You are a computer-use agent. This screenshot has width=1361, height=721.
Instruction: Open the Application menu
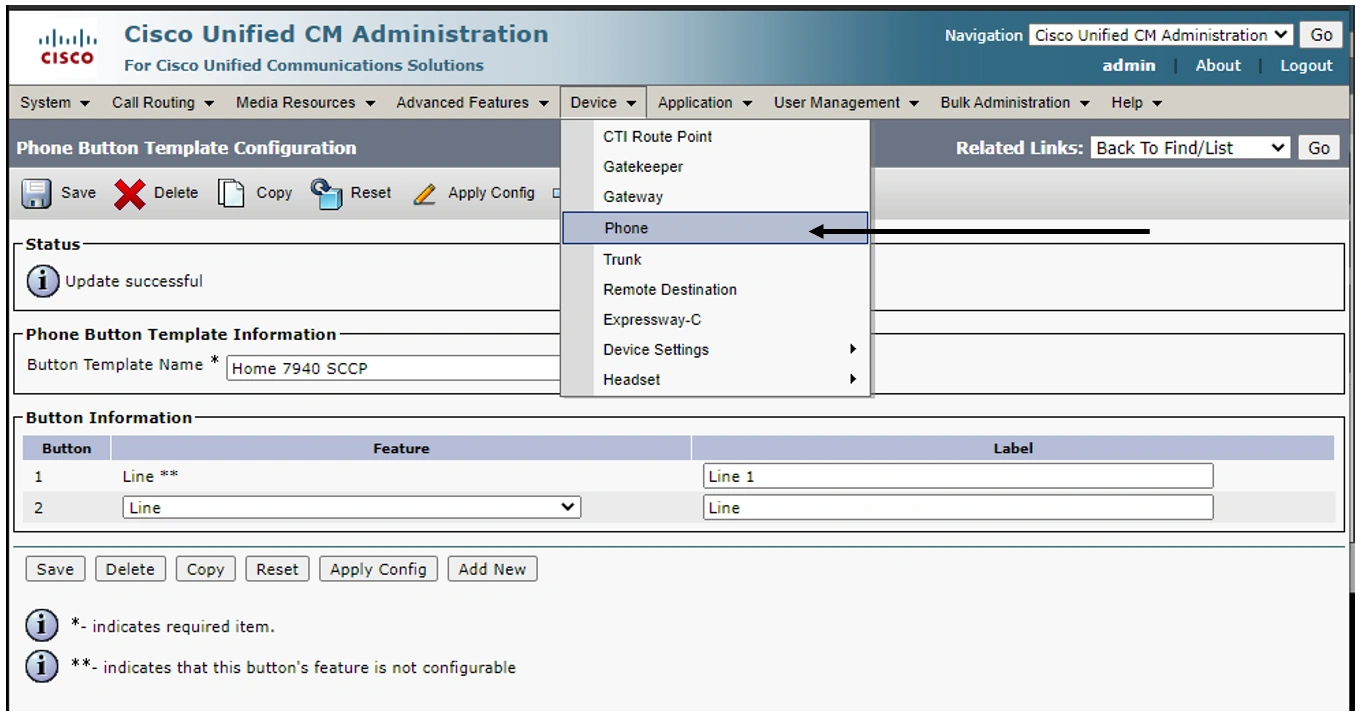coord(705,103)
